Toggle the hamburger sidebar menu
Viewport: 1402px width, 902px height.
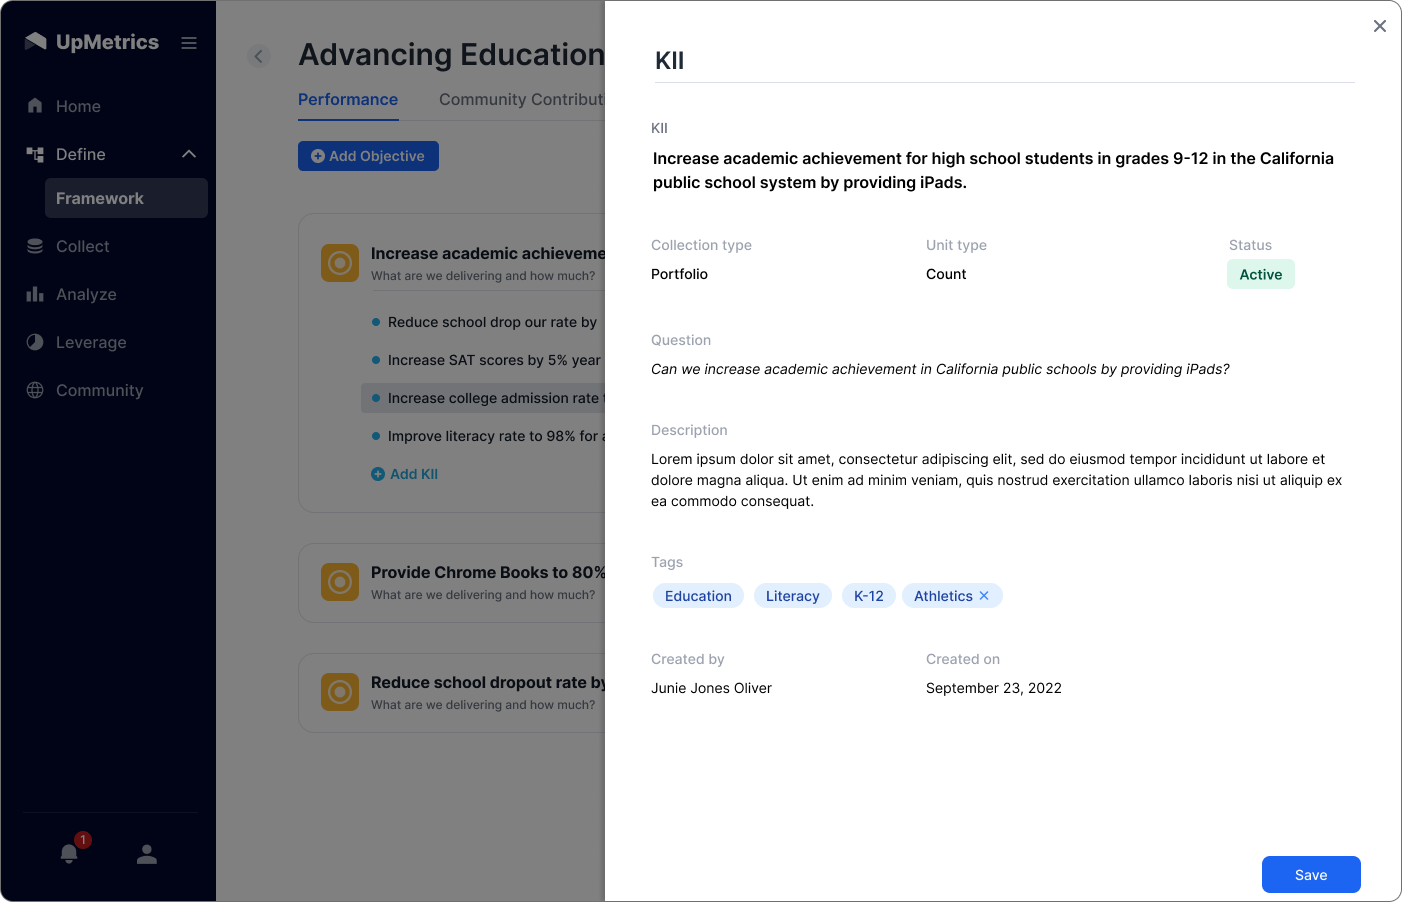pos(189,43)
